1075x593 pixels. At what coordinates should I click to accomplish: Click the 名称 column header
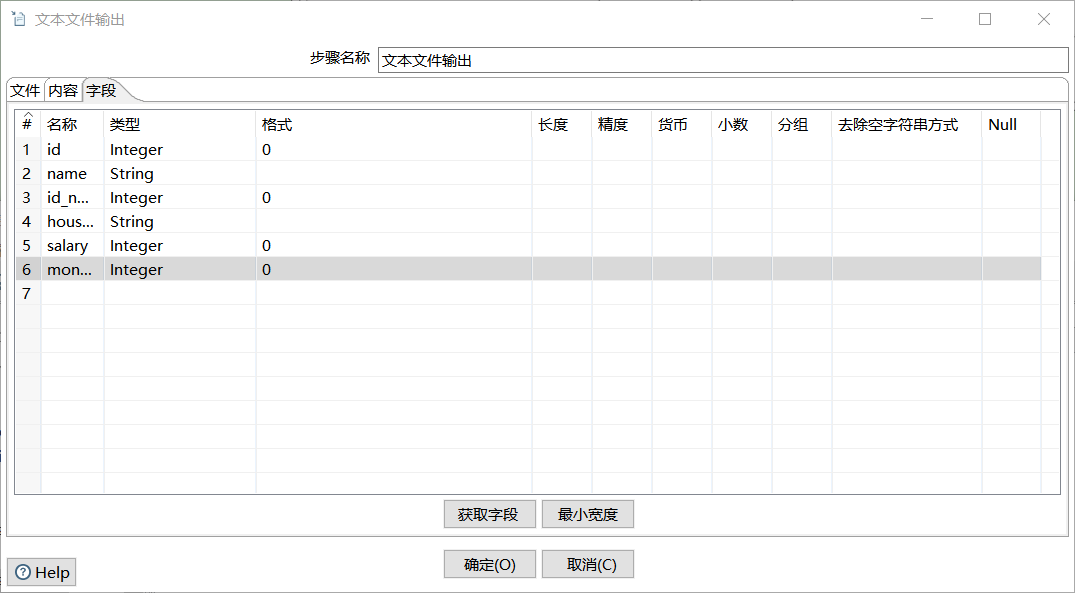[x=73, y=124]
